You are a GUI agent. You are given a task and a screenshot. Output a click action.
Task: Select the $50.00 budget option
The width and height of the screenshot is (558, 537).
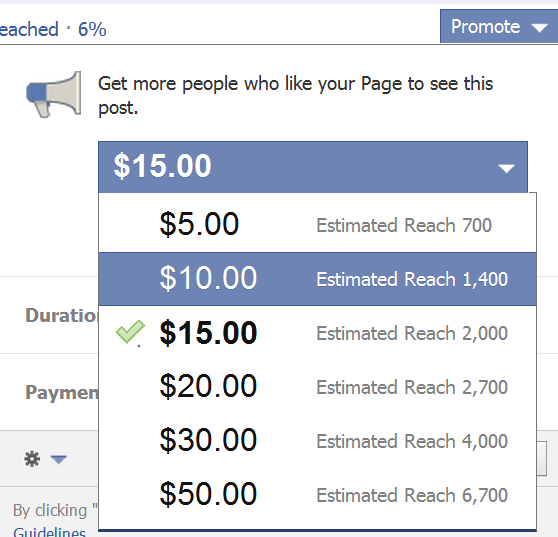tap(317, 495)
